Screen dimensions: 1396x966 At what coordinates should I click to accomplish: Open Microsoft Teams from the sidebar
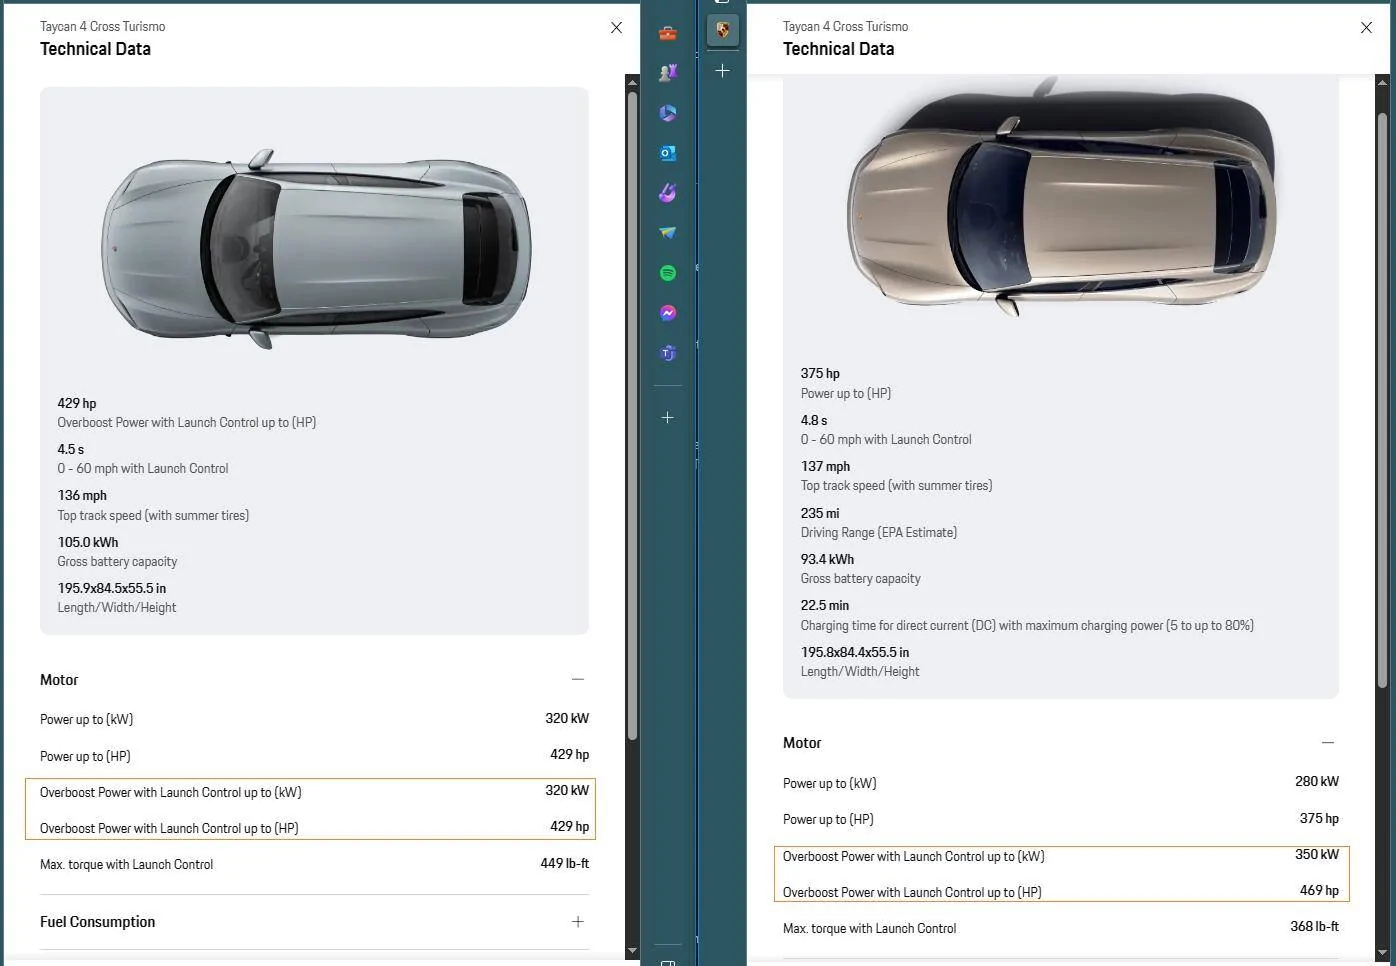668,353
